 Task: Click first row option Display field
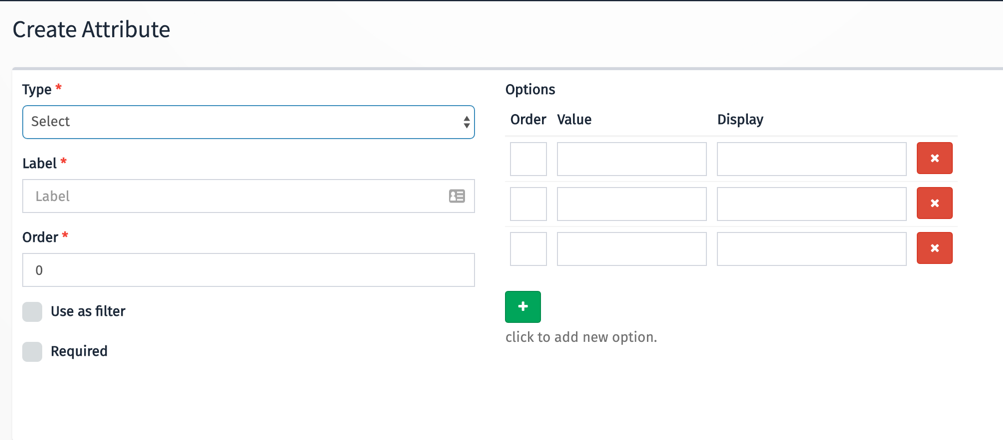coord(811,159)
